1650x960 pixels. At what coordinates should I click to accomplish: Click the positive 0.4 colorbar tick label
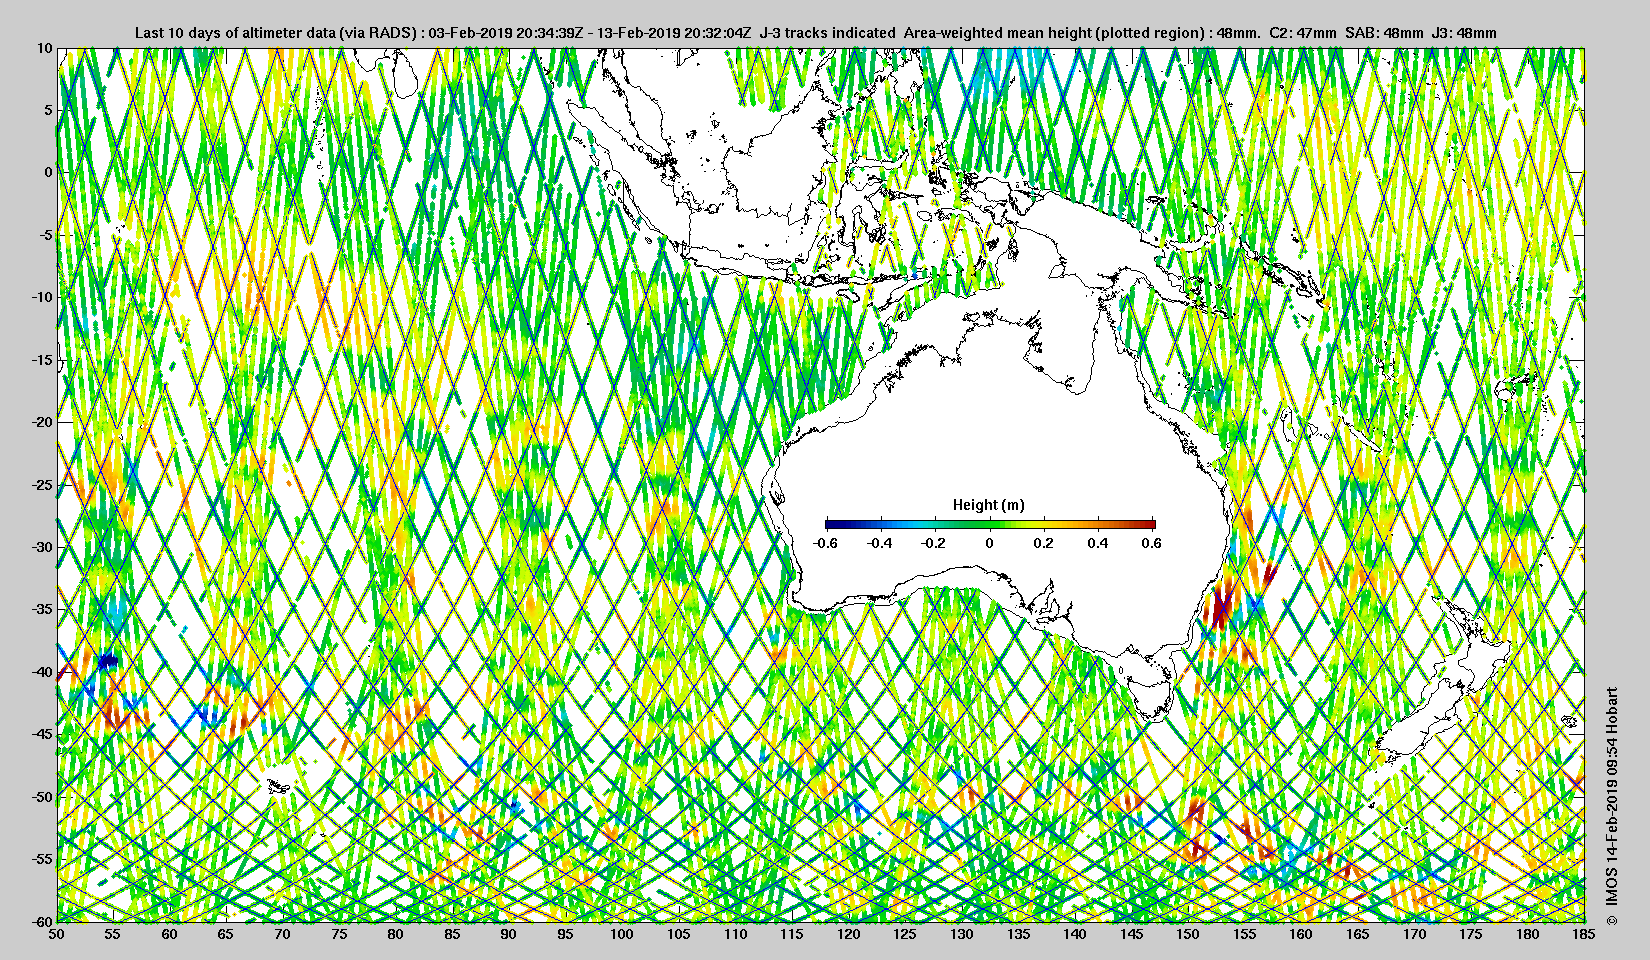(1097, 544)
